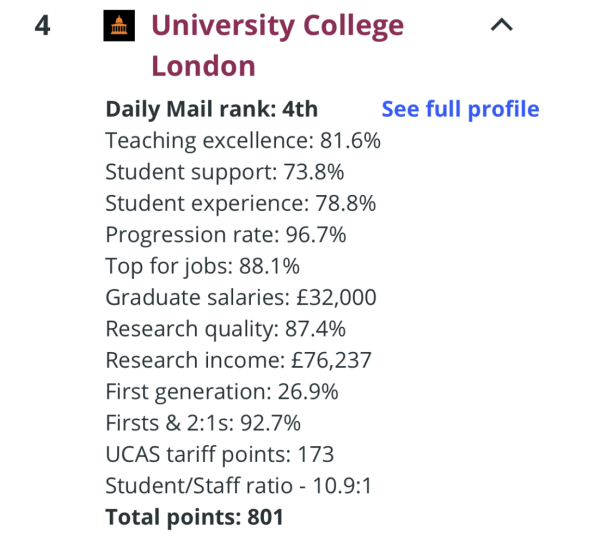This screenshot has height=541, width=589.
Task: Click the Progression rate 96.7% row
Action: [226, 235]
